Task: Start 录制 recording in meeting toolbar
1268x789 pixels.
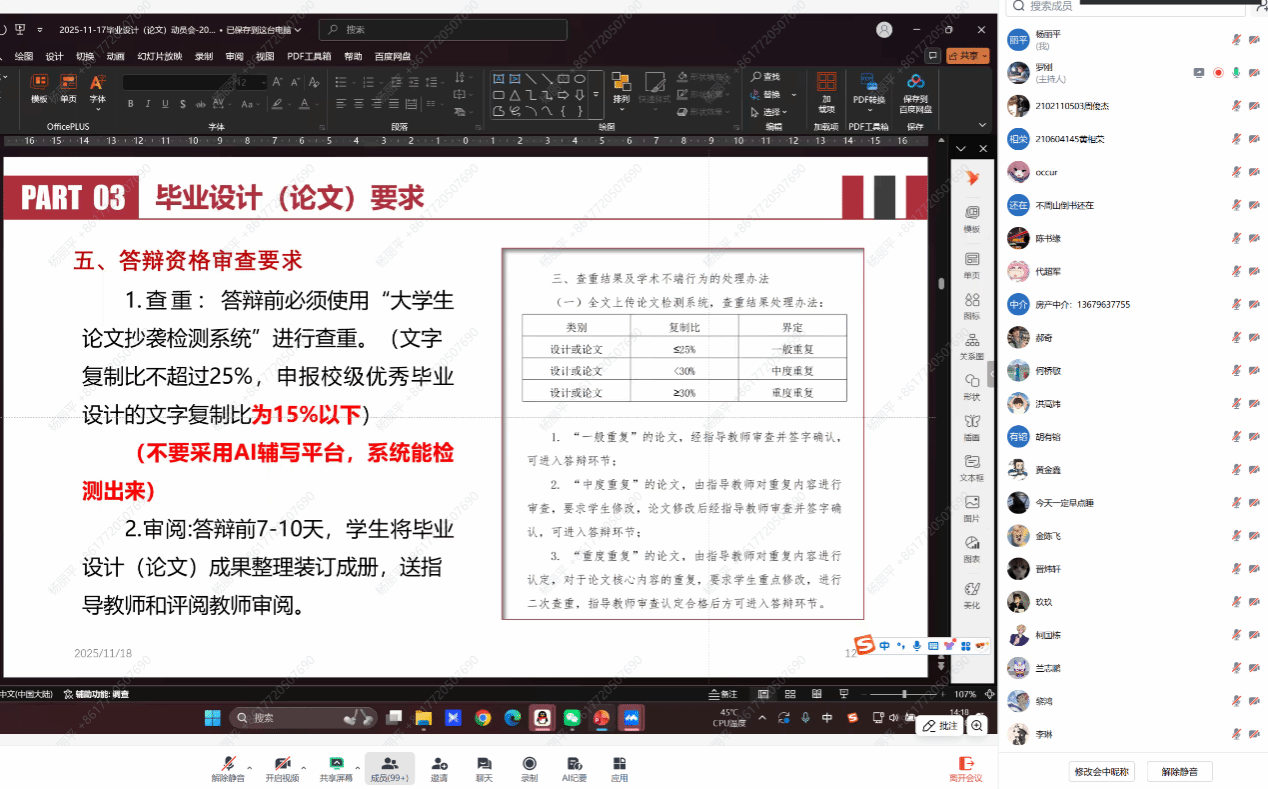Action: pyautogui.click(x=529, y=767)
